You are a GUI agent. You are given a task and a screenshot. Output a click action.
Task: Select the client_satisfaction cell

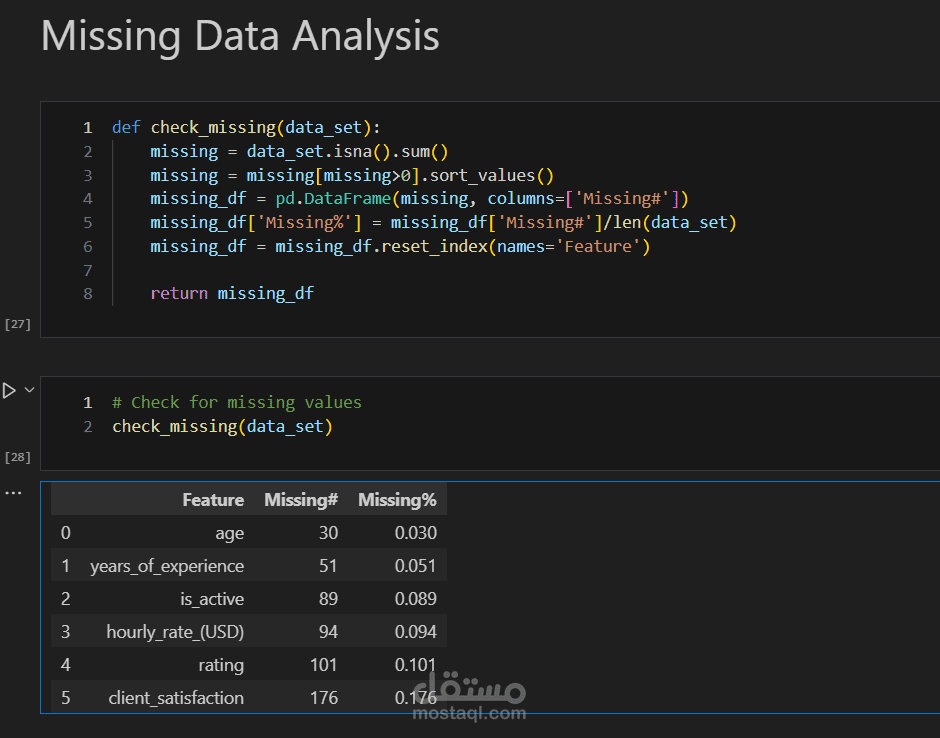coord(176,698)
